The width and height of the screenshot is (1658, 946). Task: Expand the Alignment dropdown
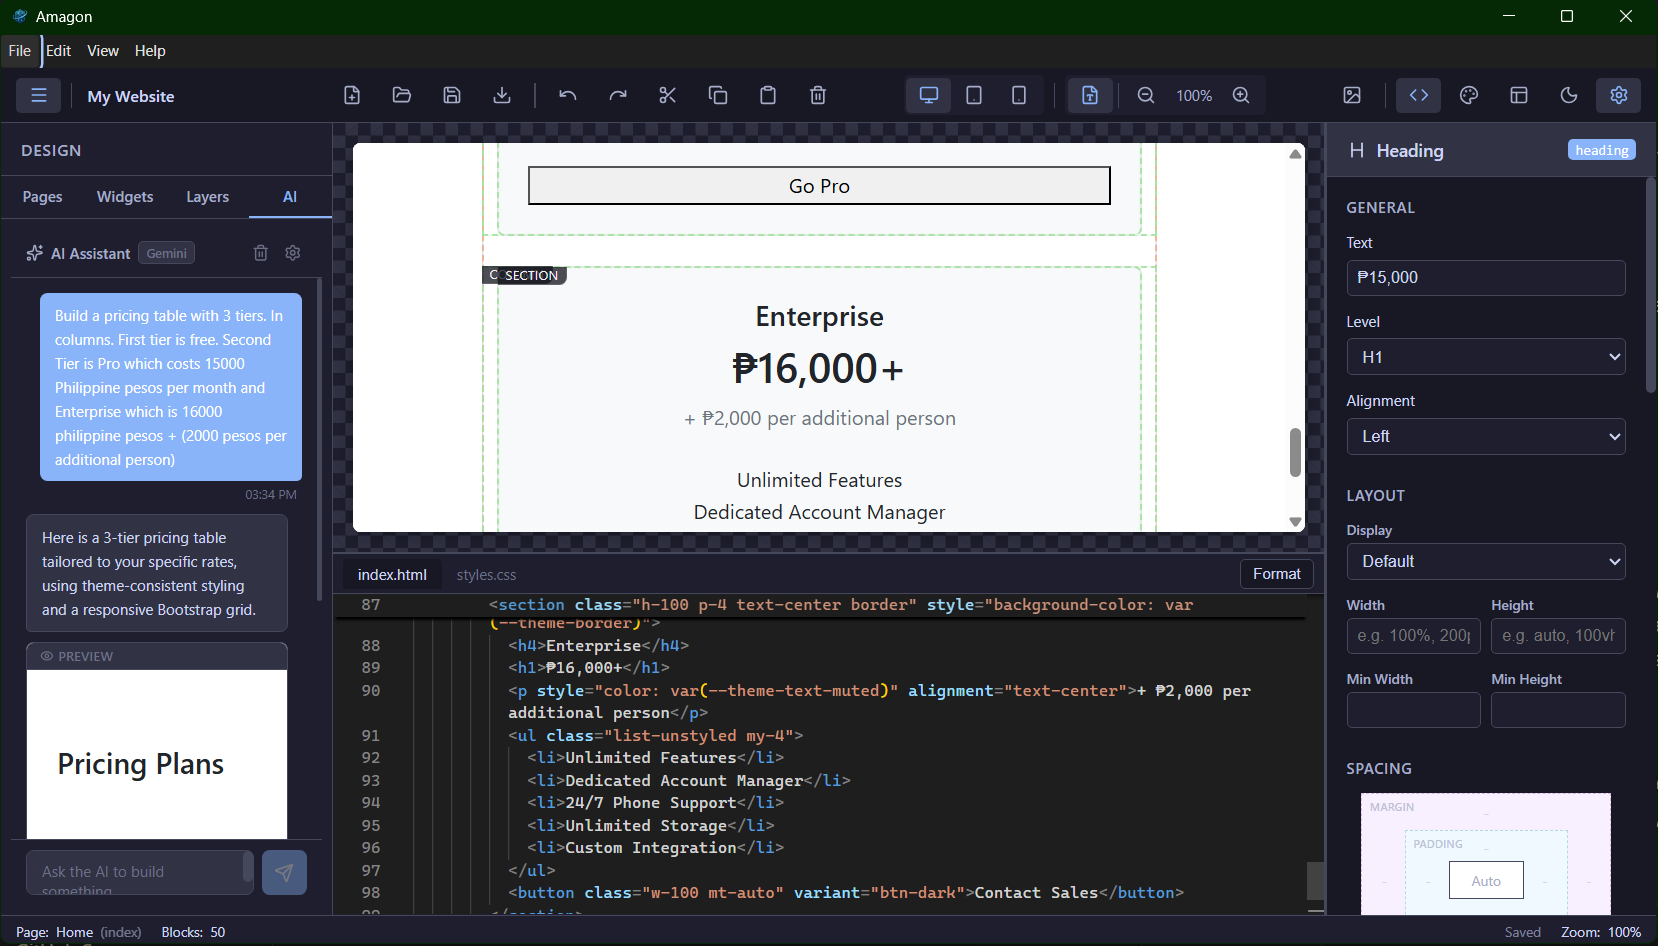point(1485,436)
